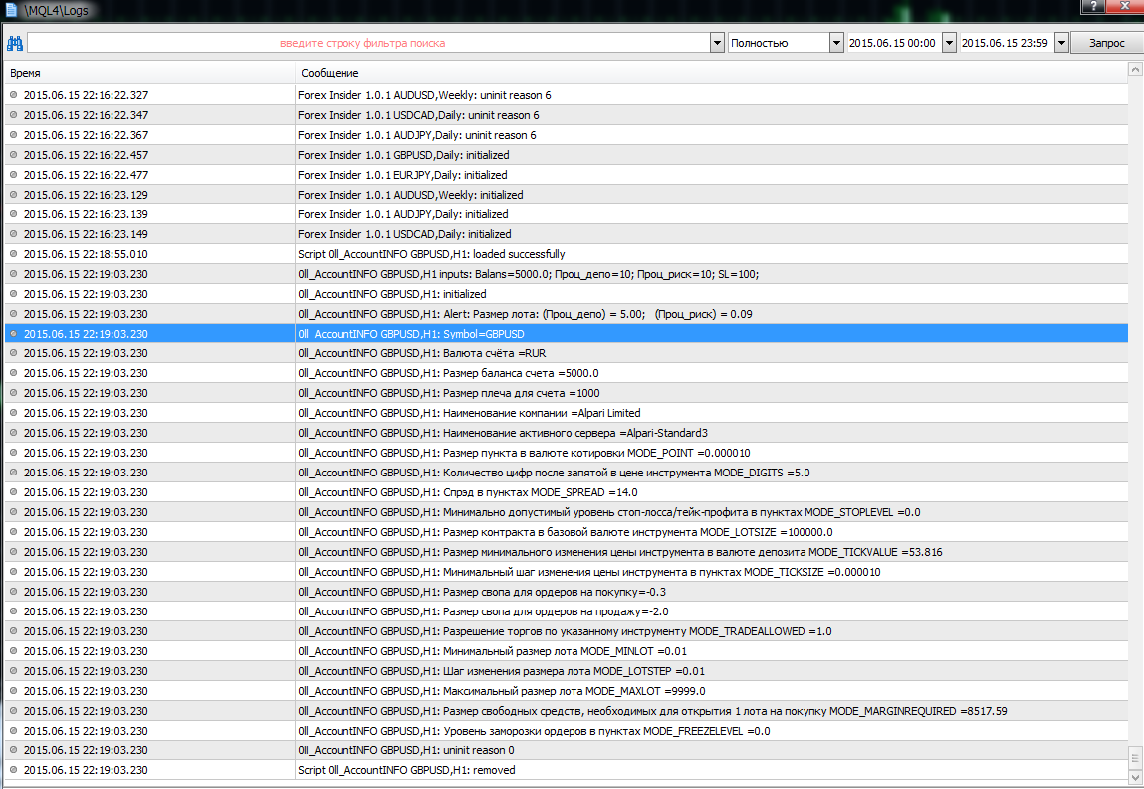Open the Полностью mode dropdown
1144x789 pixels.
click(836, 43)
